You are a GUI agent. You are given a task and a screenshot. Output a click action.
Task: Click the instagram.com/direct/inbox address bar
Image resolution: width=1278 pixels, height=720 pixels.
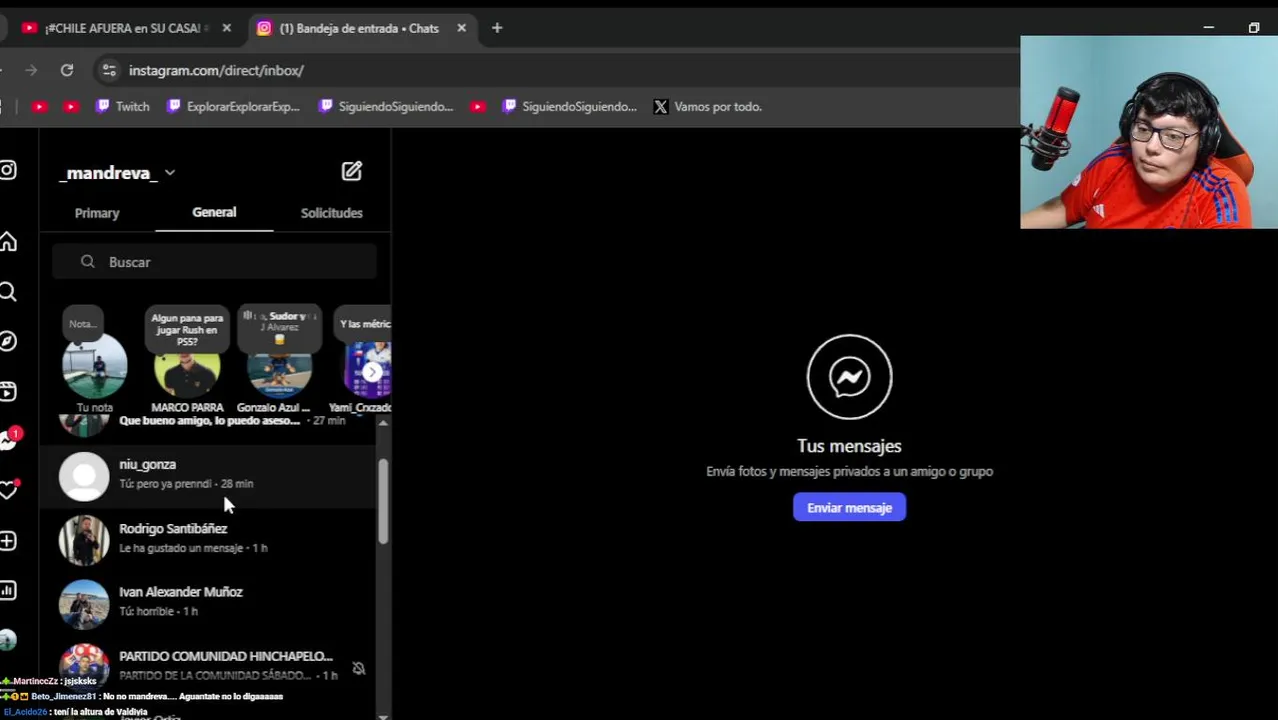click(x=215, y=70)
